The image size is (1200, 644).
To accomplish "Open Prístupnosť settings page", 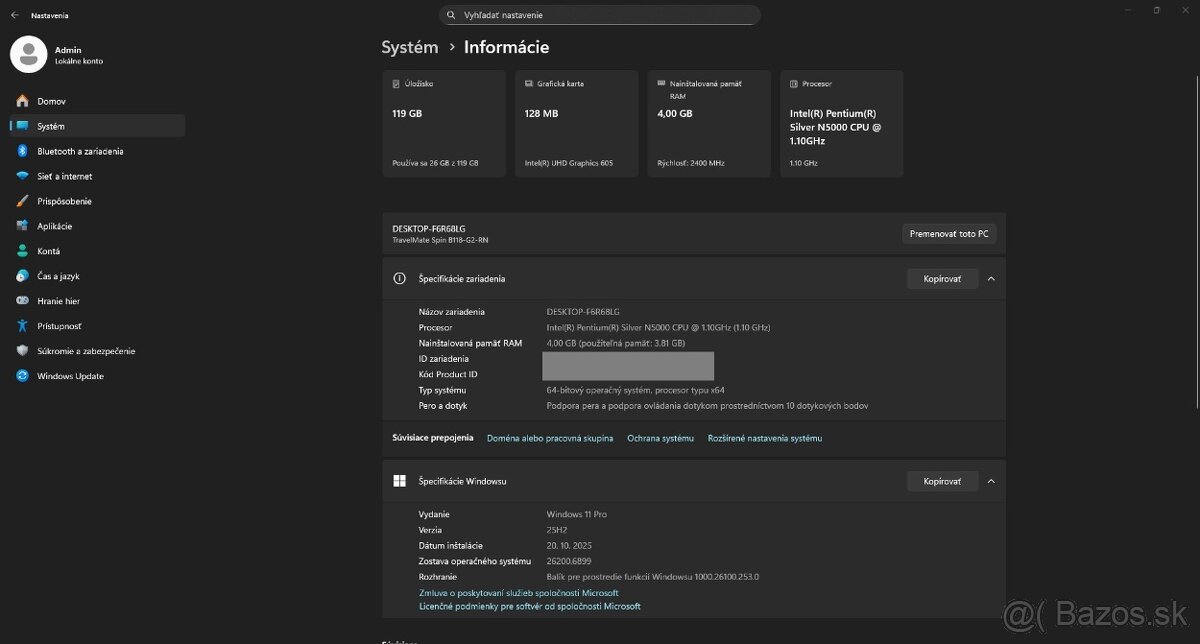I will click(59, 326).
